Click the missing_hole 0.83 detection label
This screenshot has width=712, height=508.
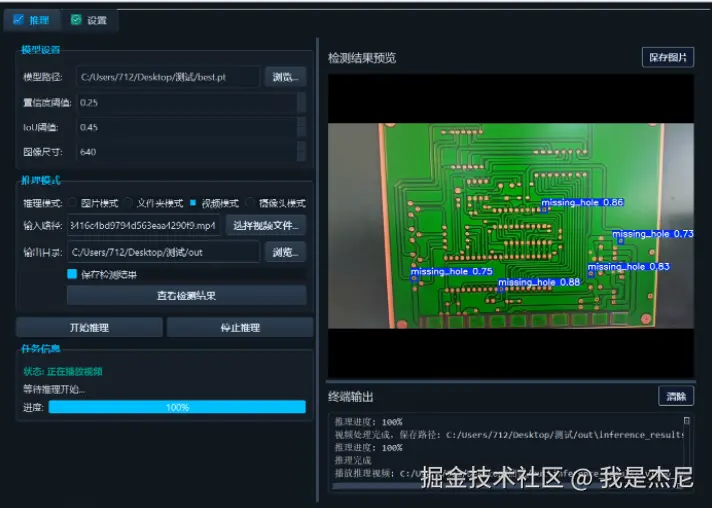[x=628, y=266]
